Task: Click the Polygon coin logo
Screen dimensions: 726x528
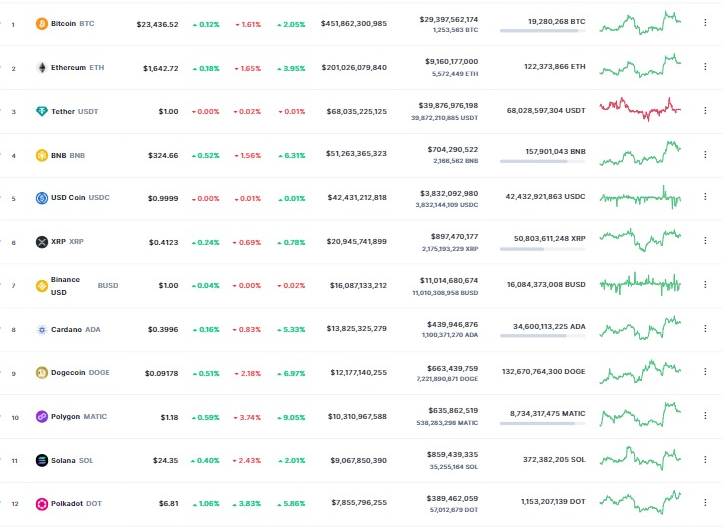Action: tap(42, 416)
